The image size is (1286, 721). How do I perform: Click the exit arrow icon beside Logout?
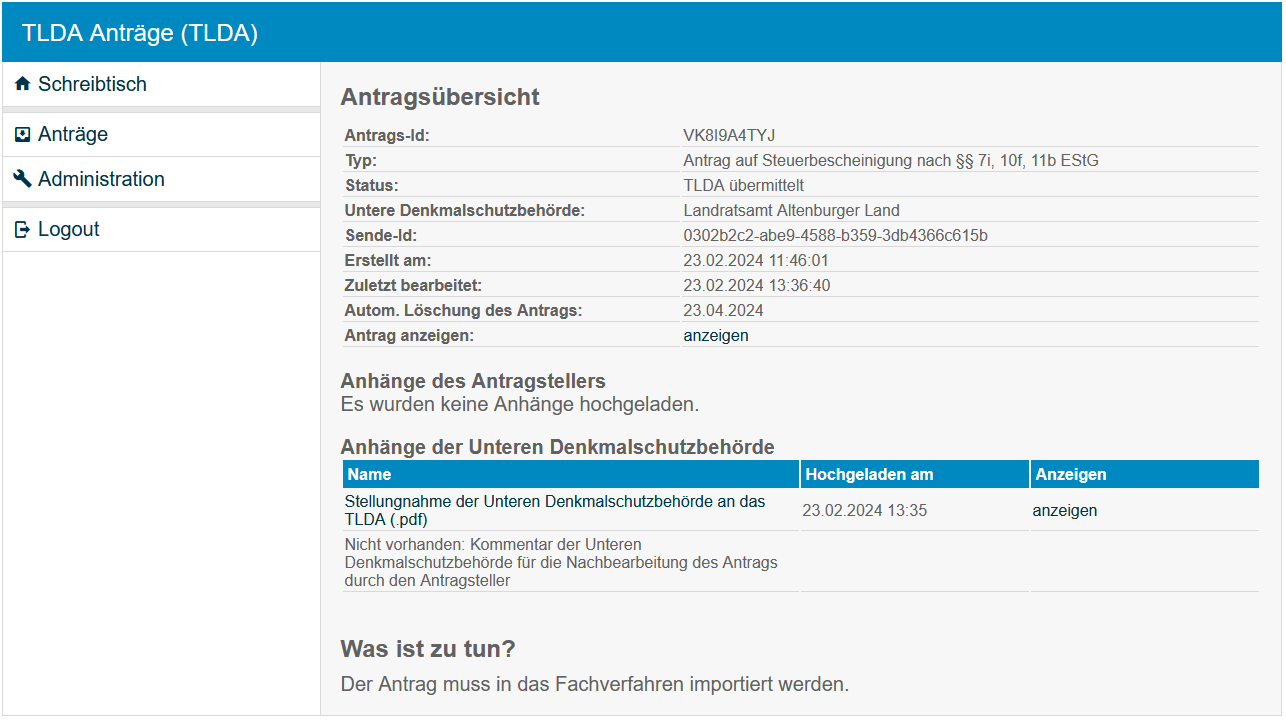23,230
